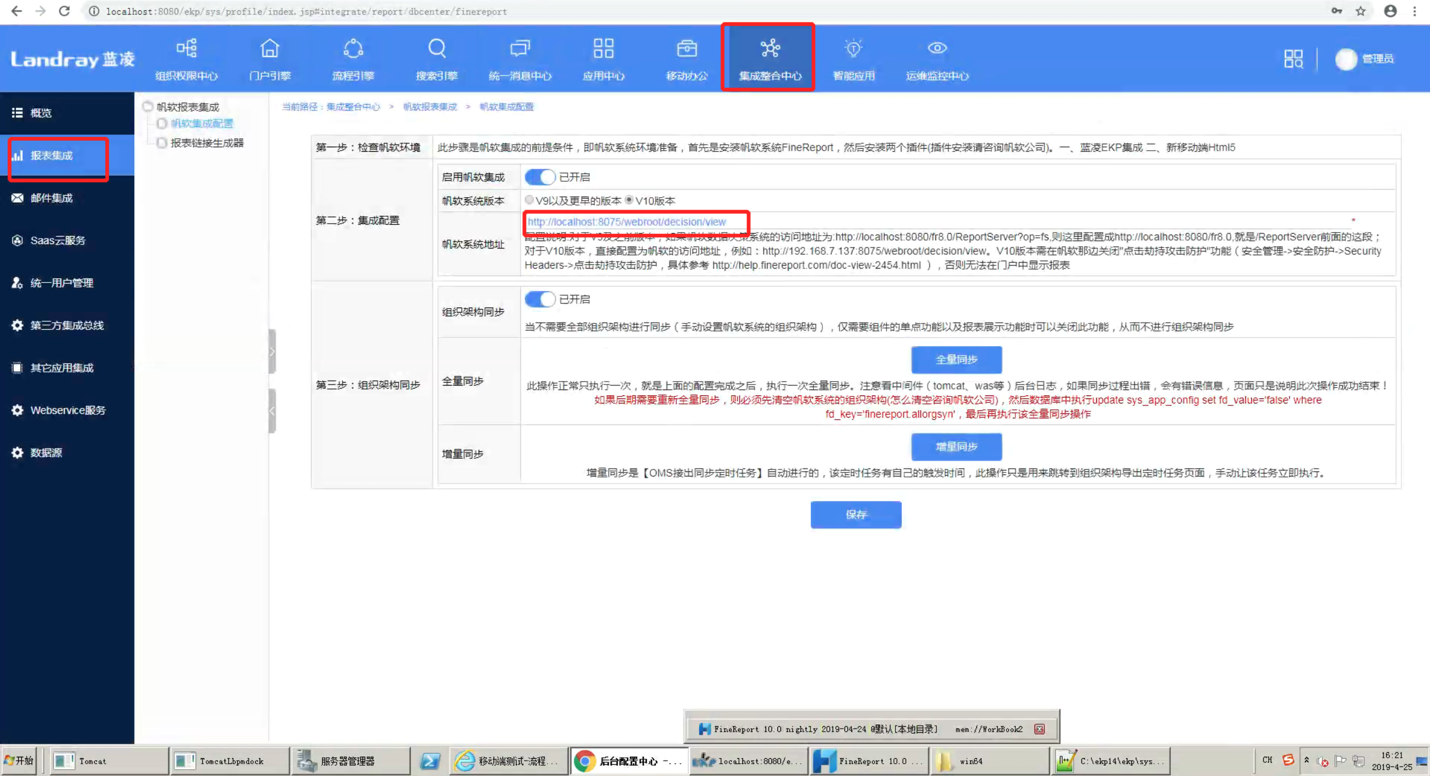Click the 保存 save button
Screen dimensions: 1430x776
856,515
